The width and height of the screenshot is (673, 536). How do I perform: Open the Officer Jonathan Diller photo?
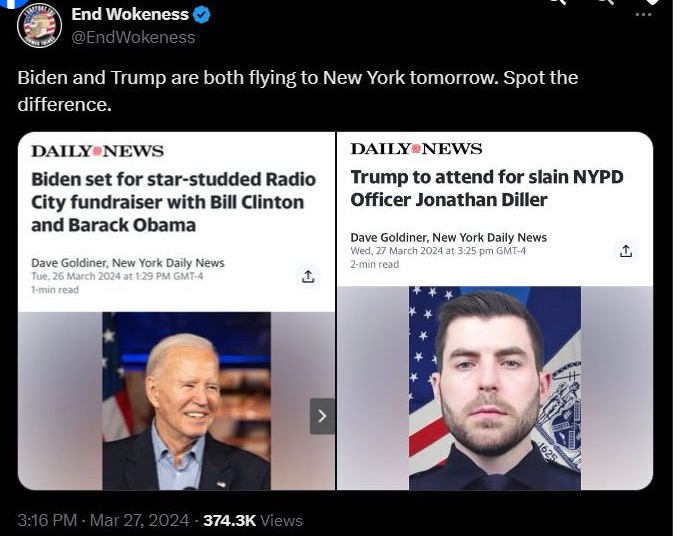[495, 388]
